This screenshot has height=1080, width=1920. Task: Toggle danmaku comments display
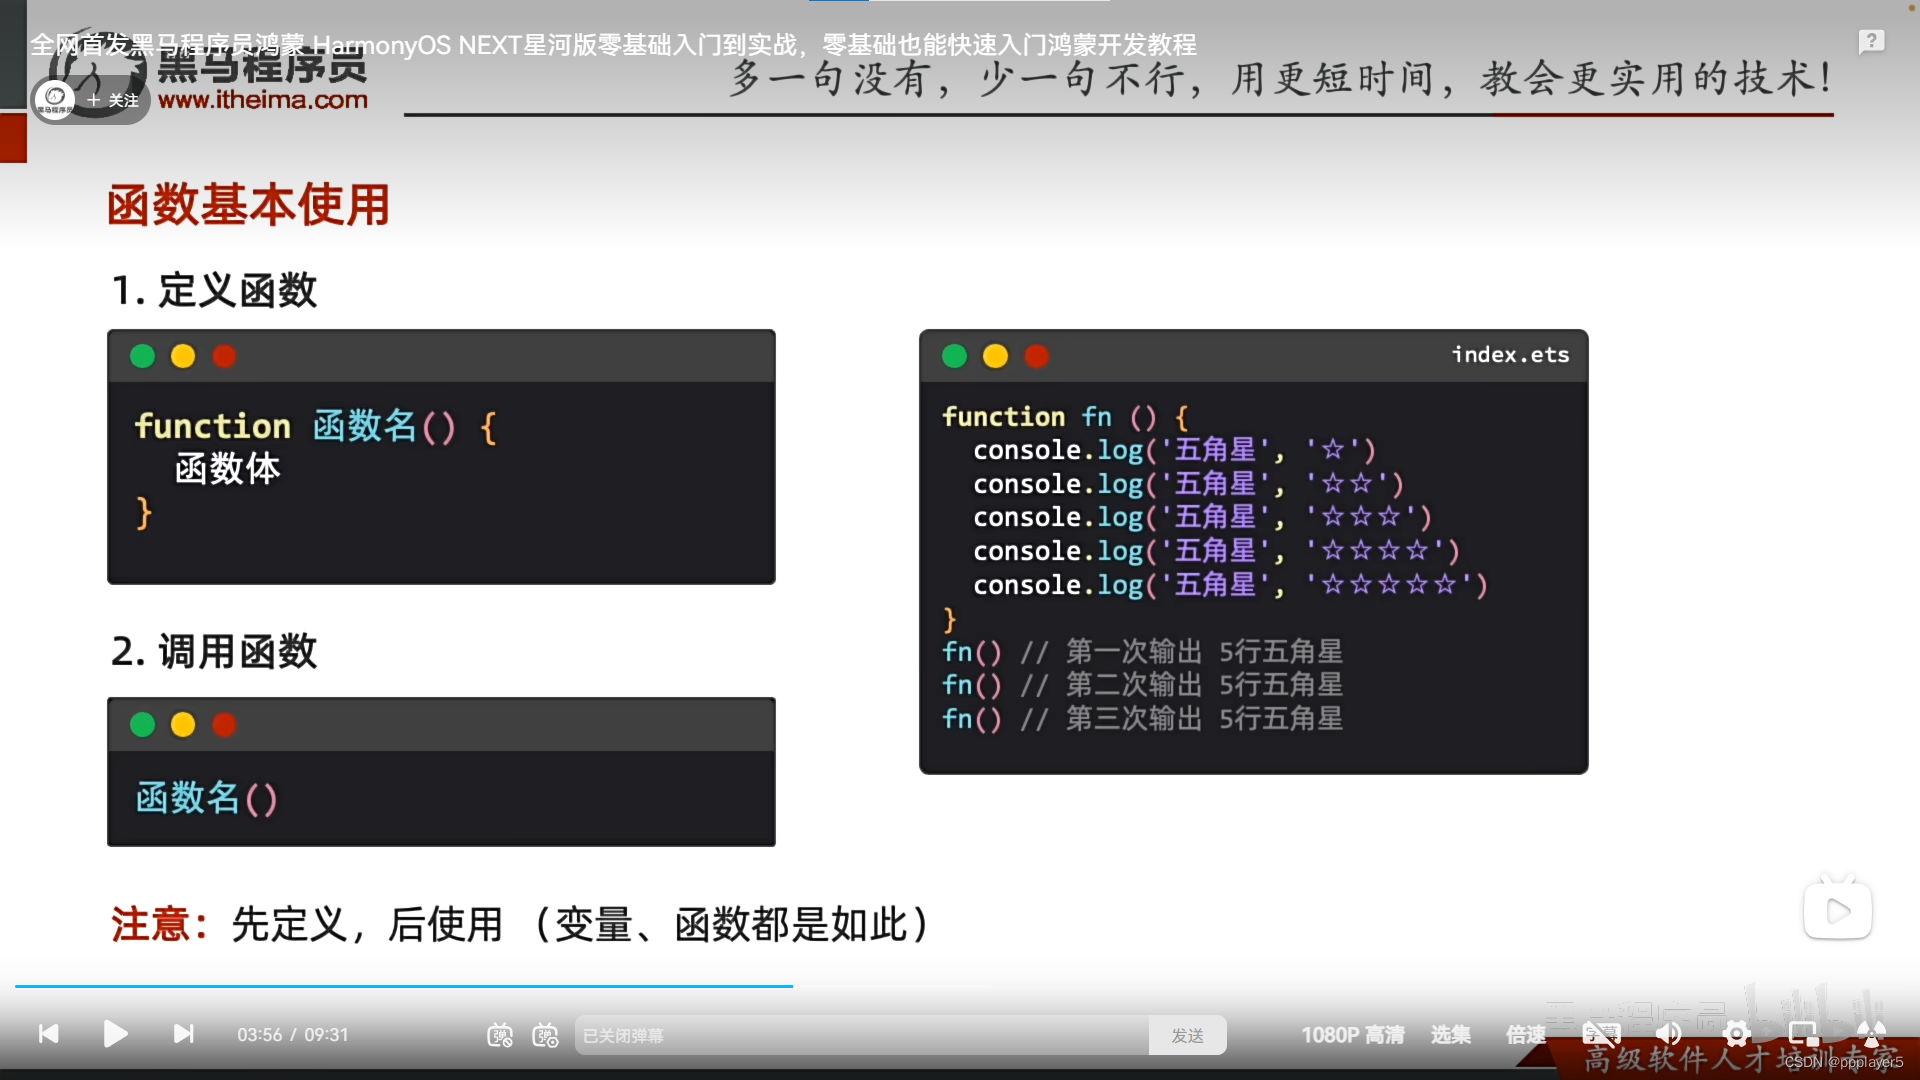tap(500, 1036)
